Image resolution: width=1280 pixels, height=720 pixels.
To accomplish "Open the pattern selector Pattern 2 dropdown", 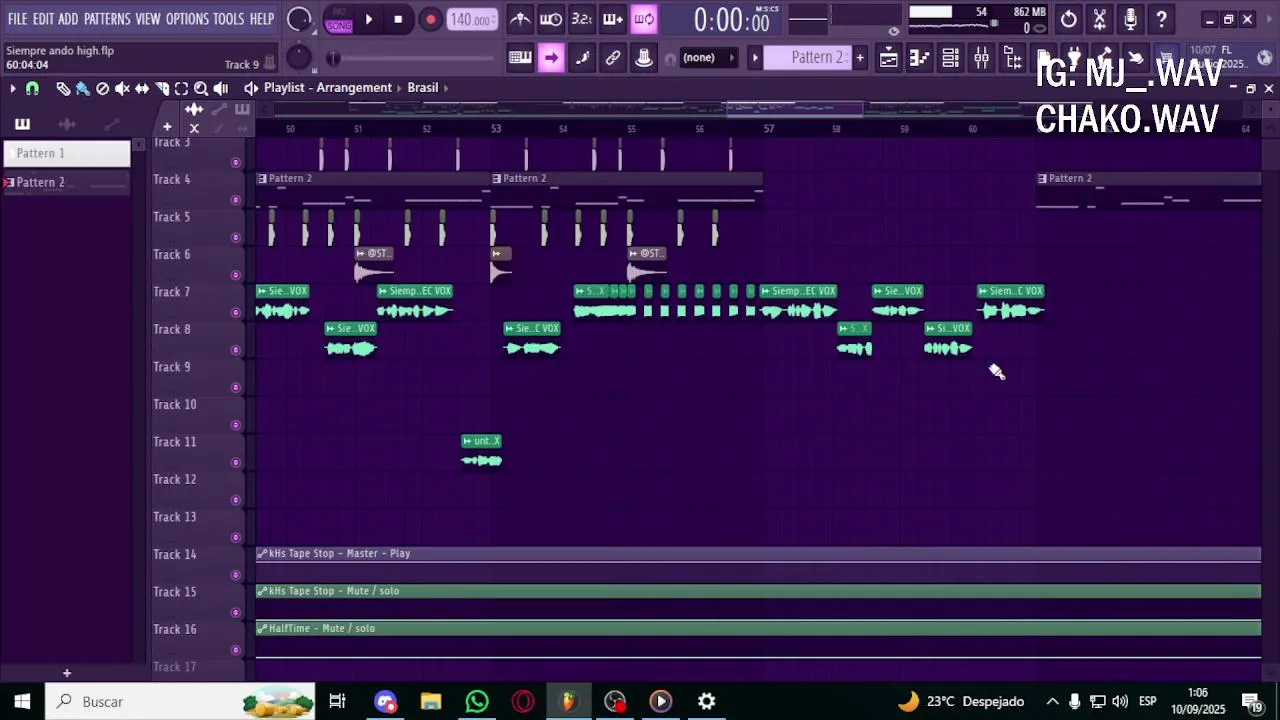I will point(808,58).
